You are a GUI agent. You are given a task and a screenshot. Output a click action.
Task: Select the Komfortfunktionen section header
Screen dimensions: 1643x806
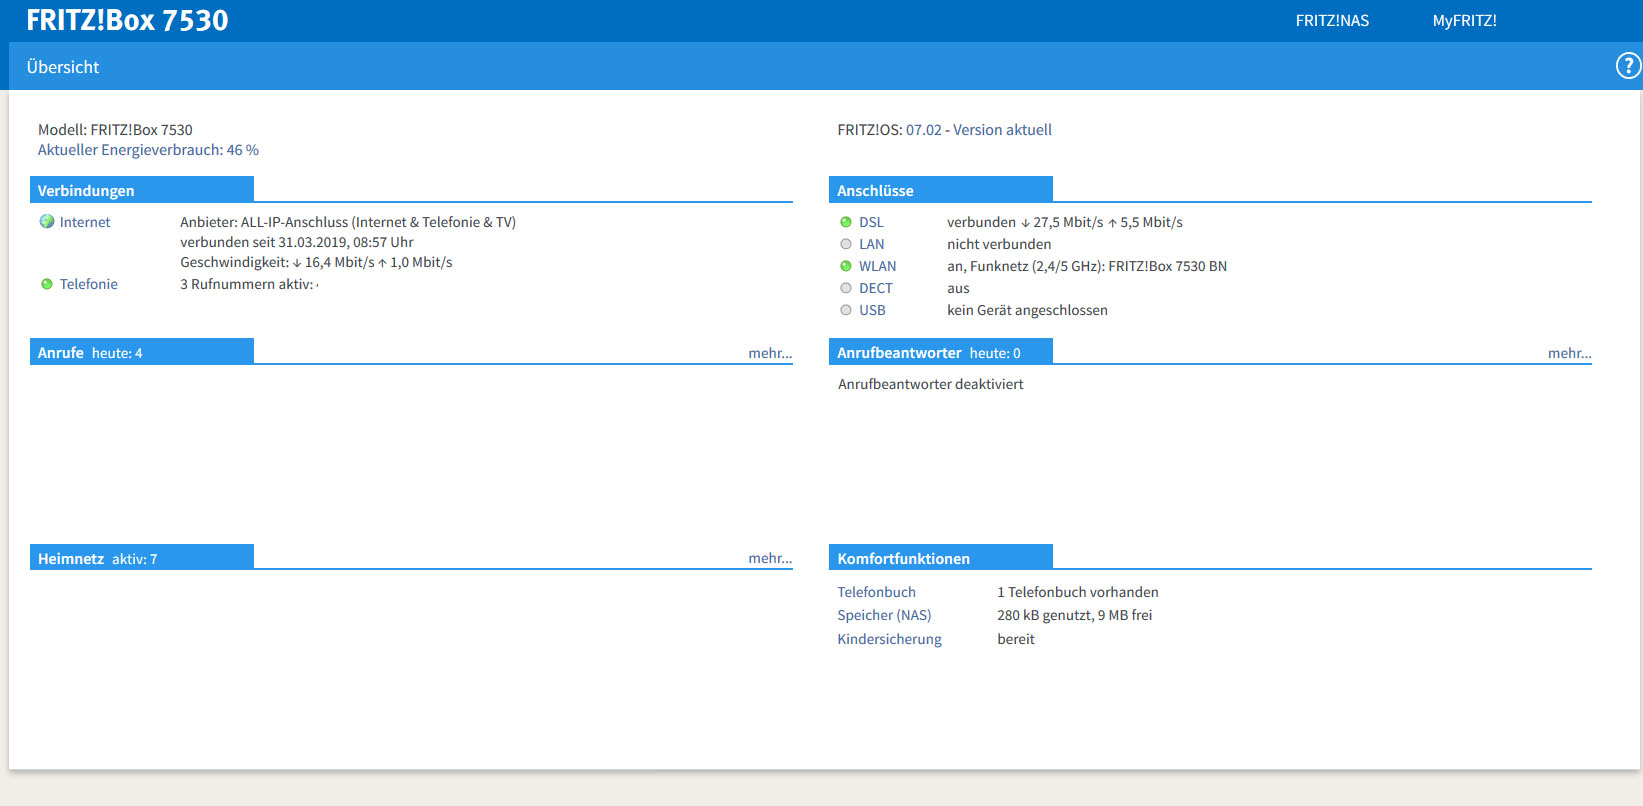(941, 558)
